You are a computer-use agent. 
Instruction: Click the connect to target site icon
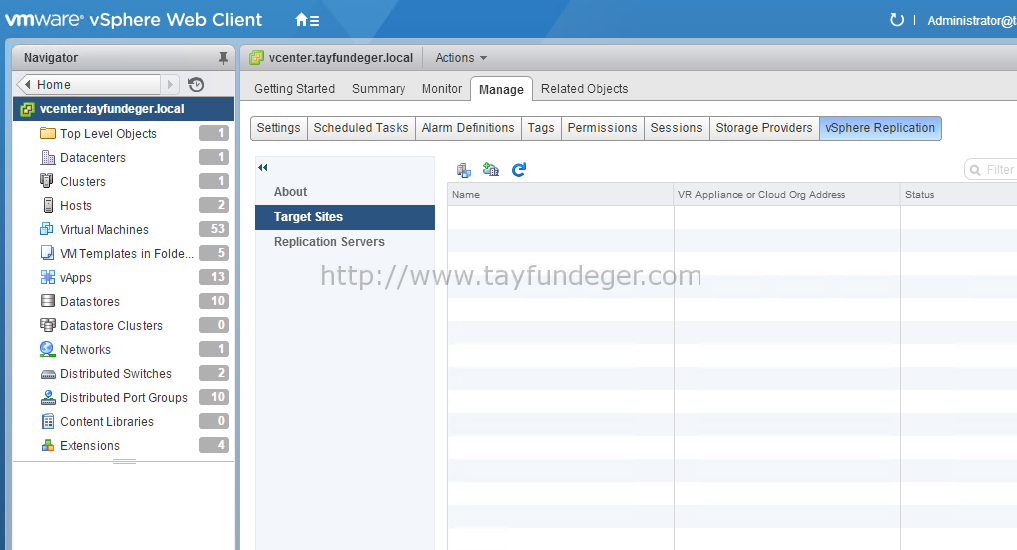[463, 170]
